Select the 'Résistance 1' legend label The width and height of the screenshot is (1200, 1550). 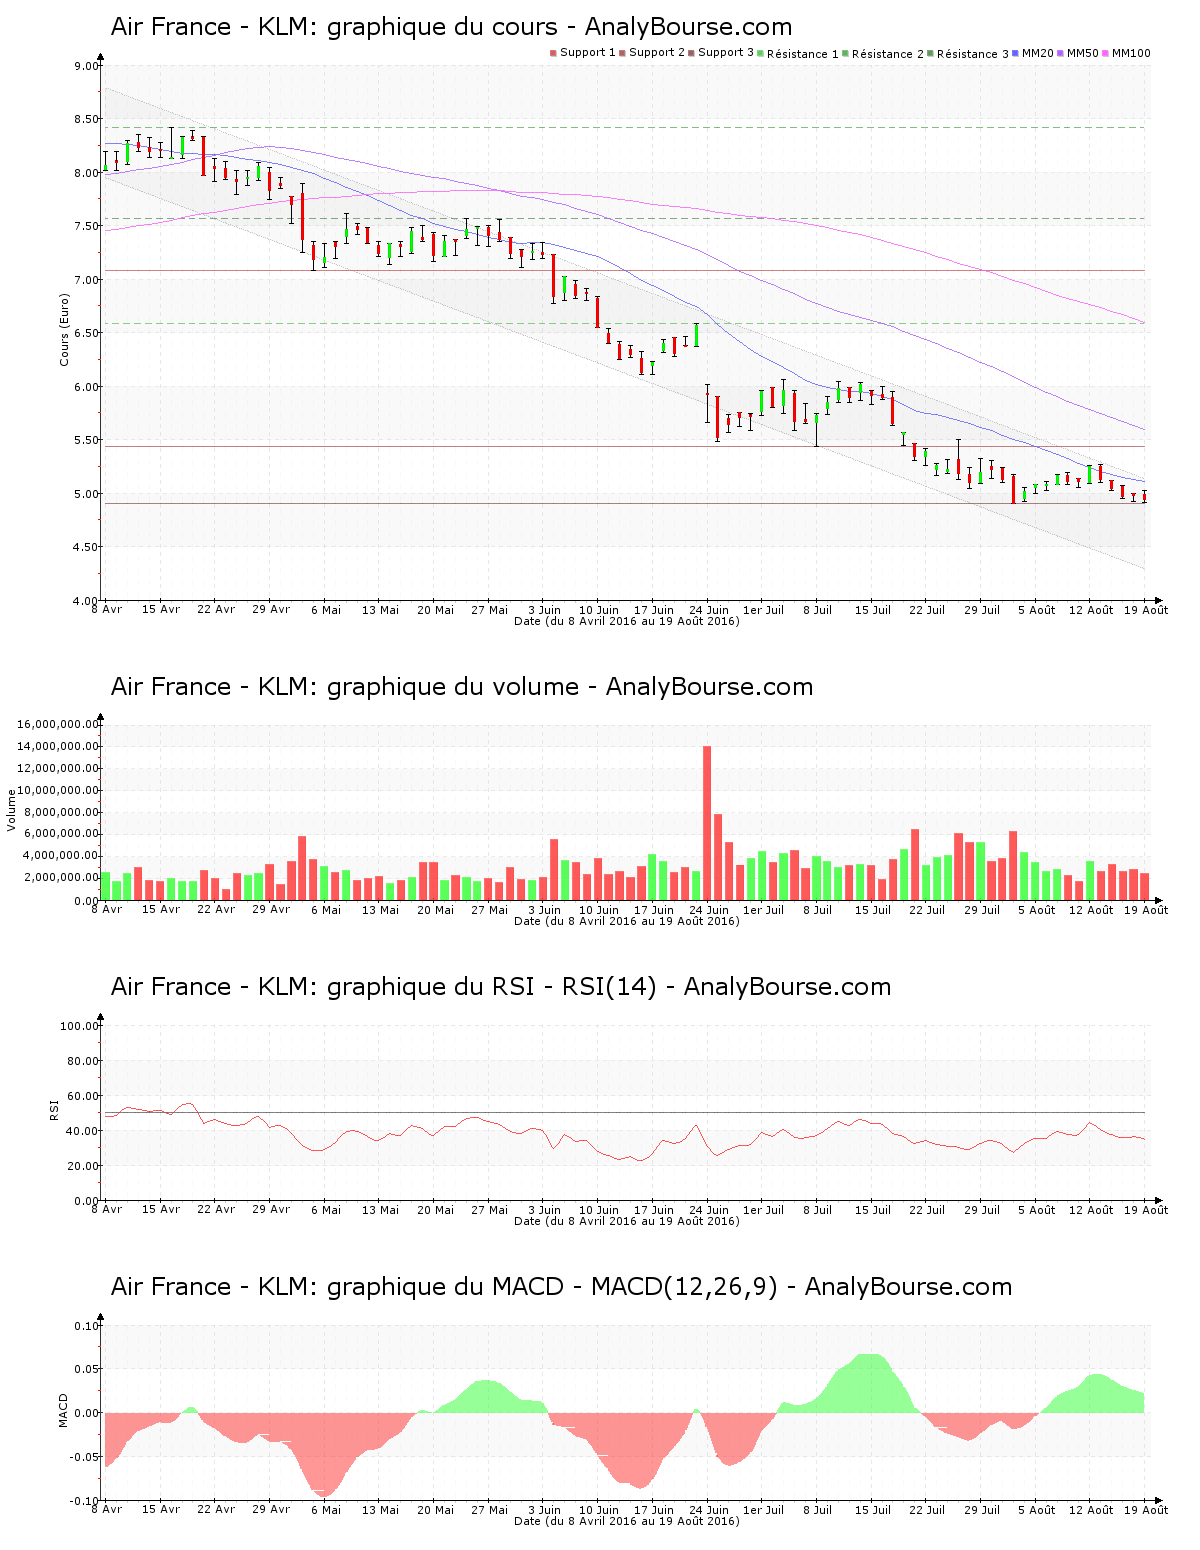(x=803, y=54)
